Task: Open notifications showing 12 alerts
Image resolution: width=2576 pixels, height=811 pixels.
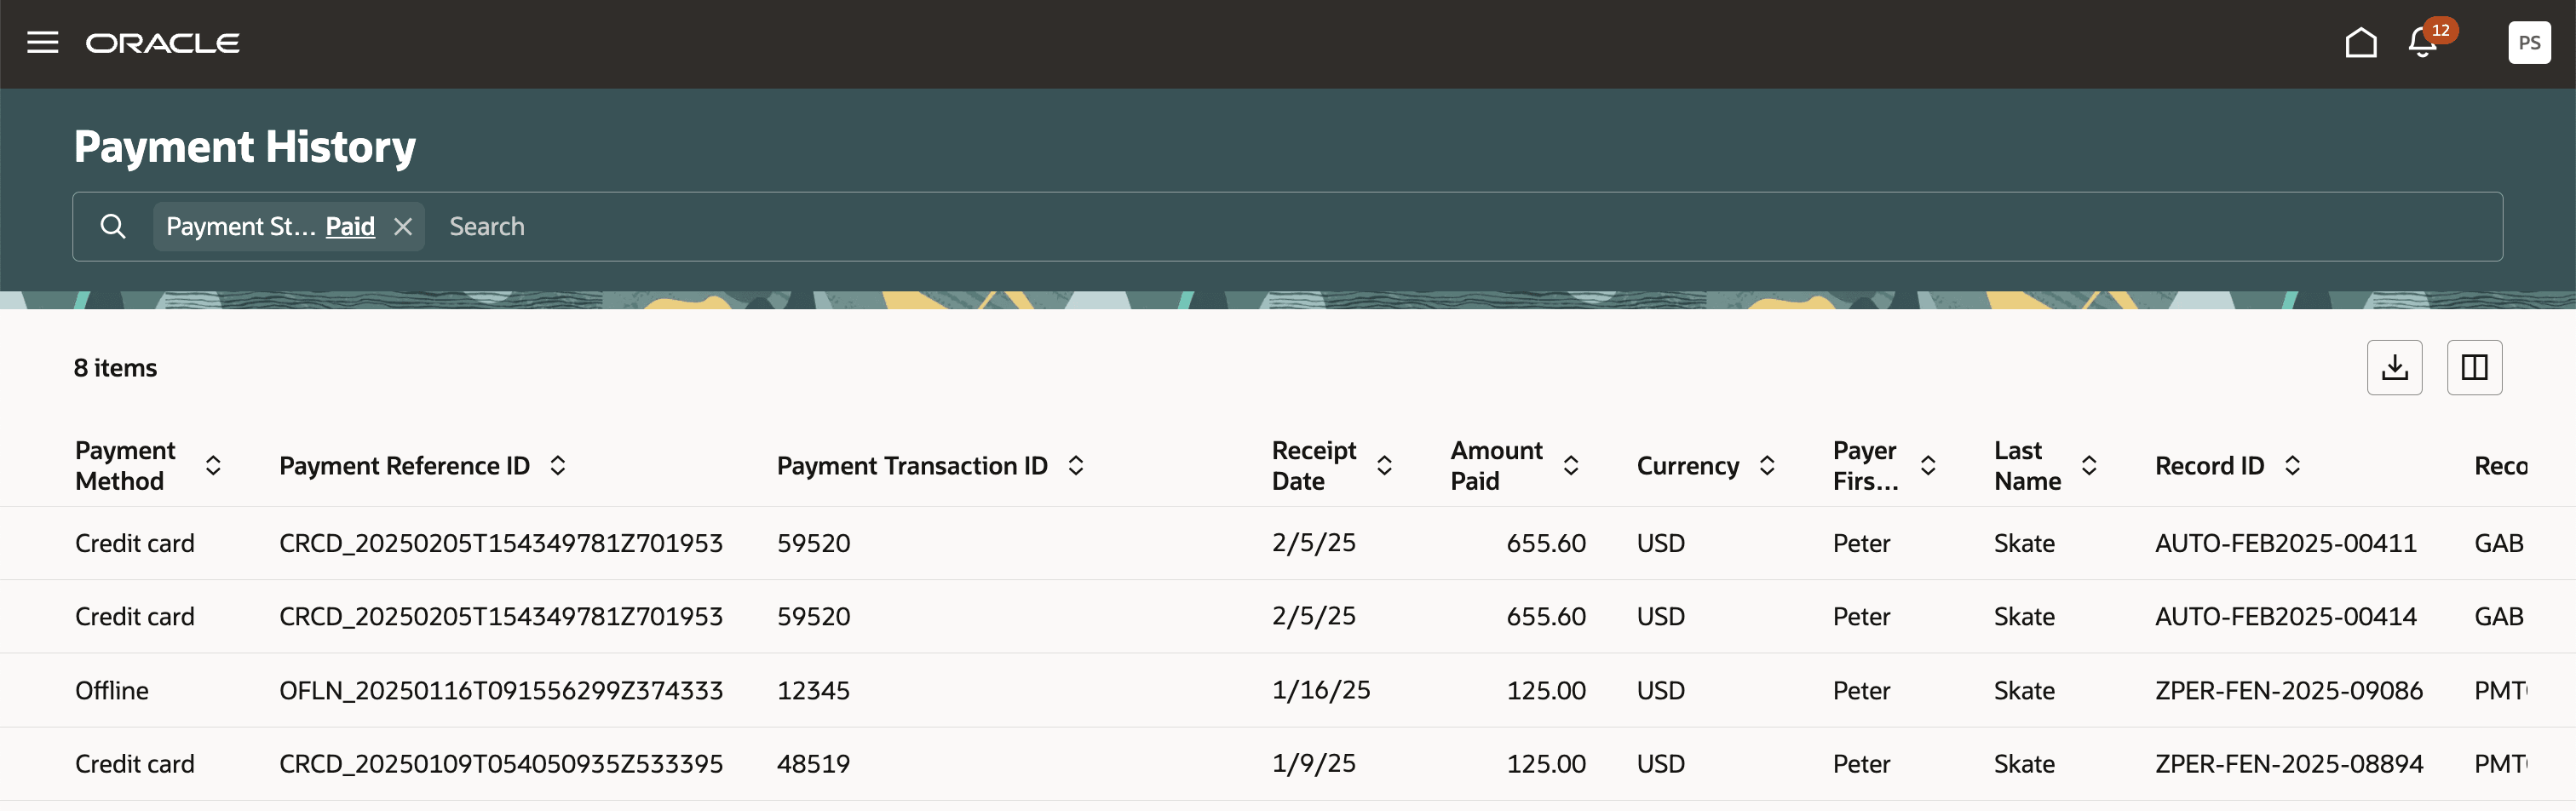Action: (2421, 44)
